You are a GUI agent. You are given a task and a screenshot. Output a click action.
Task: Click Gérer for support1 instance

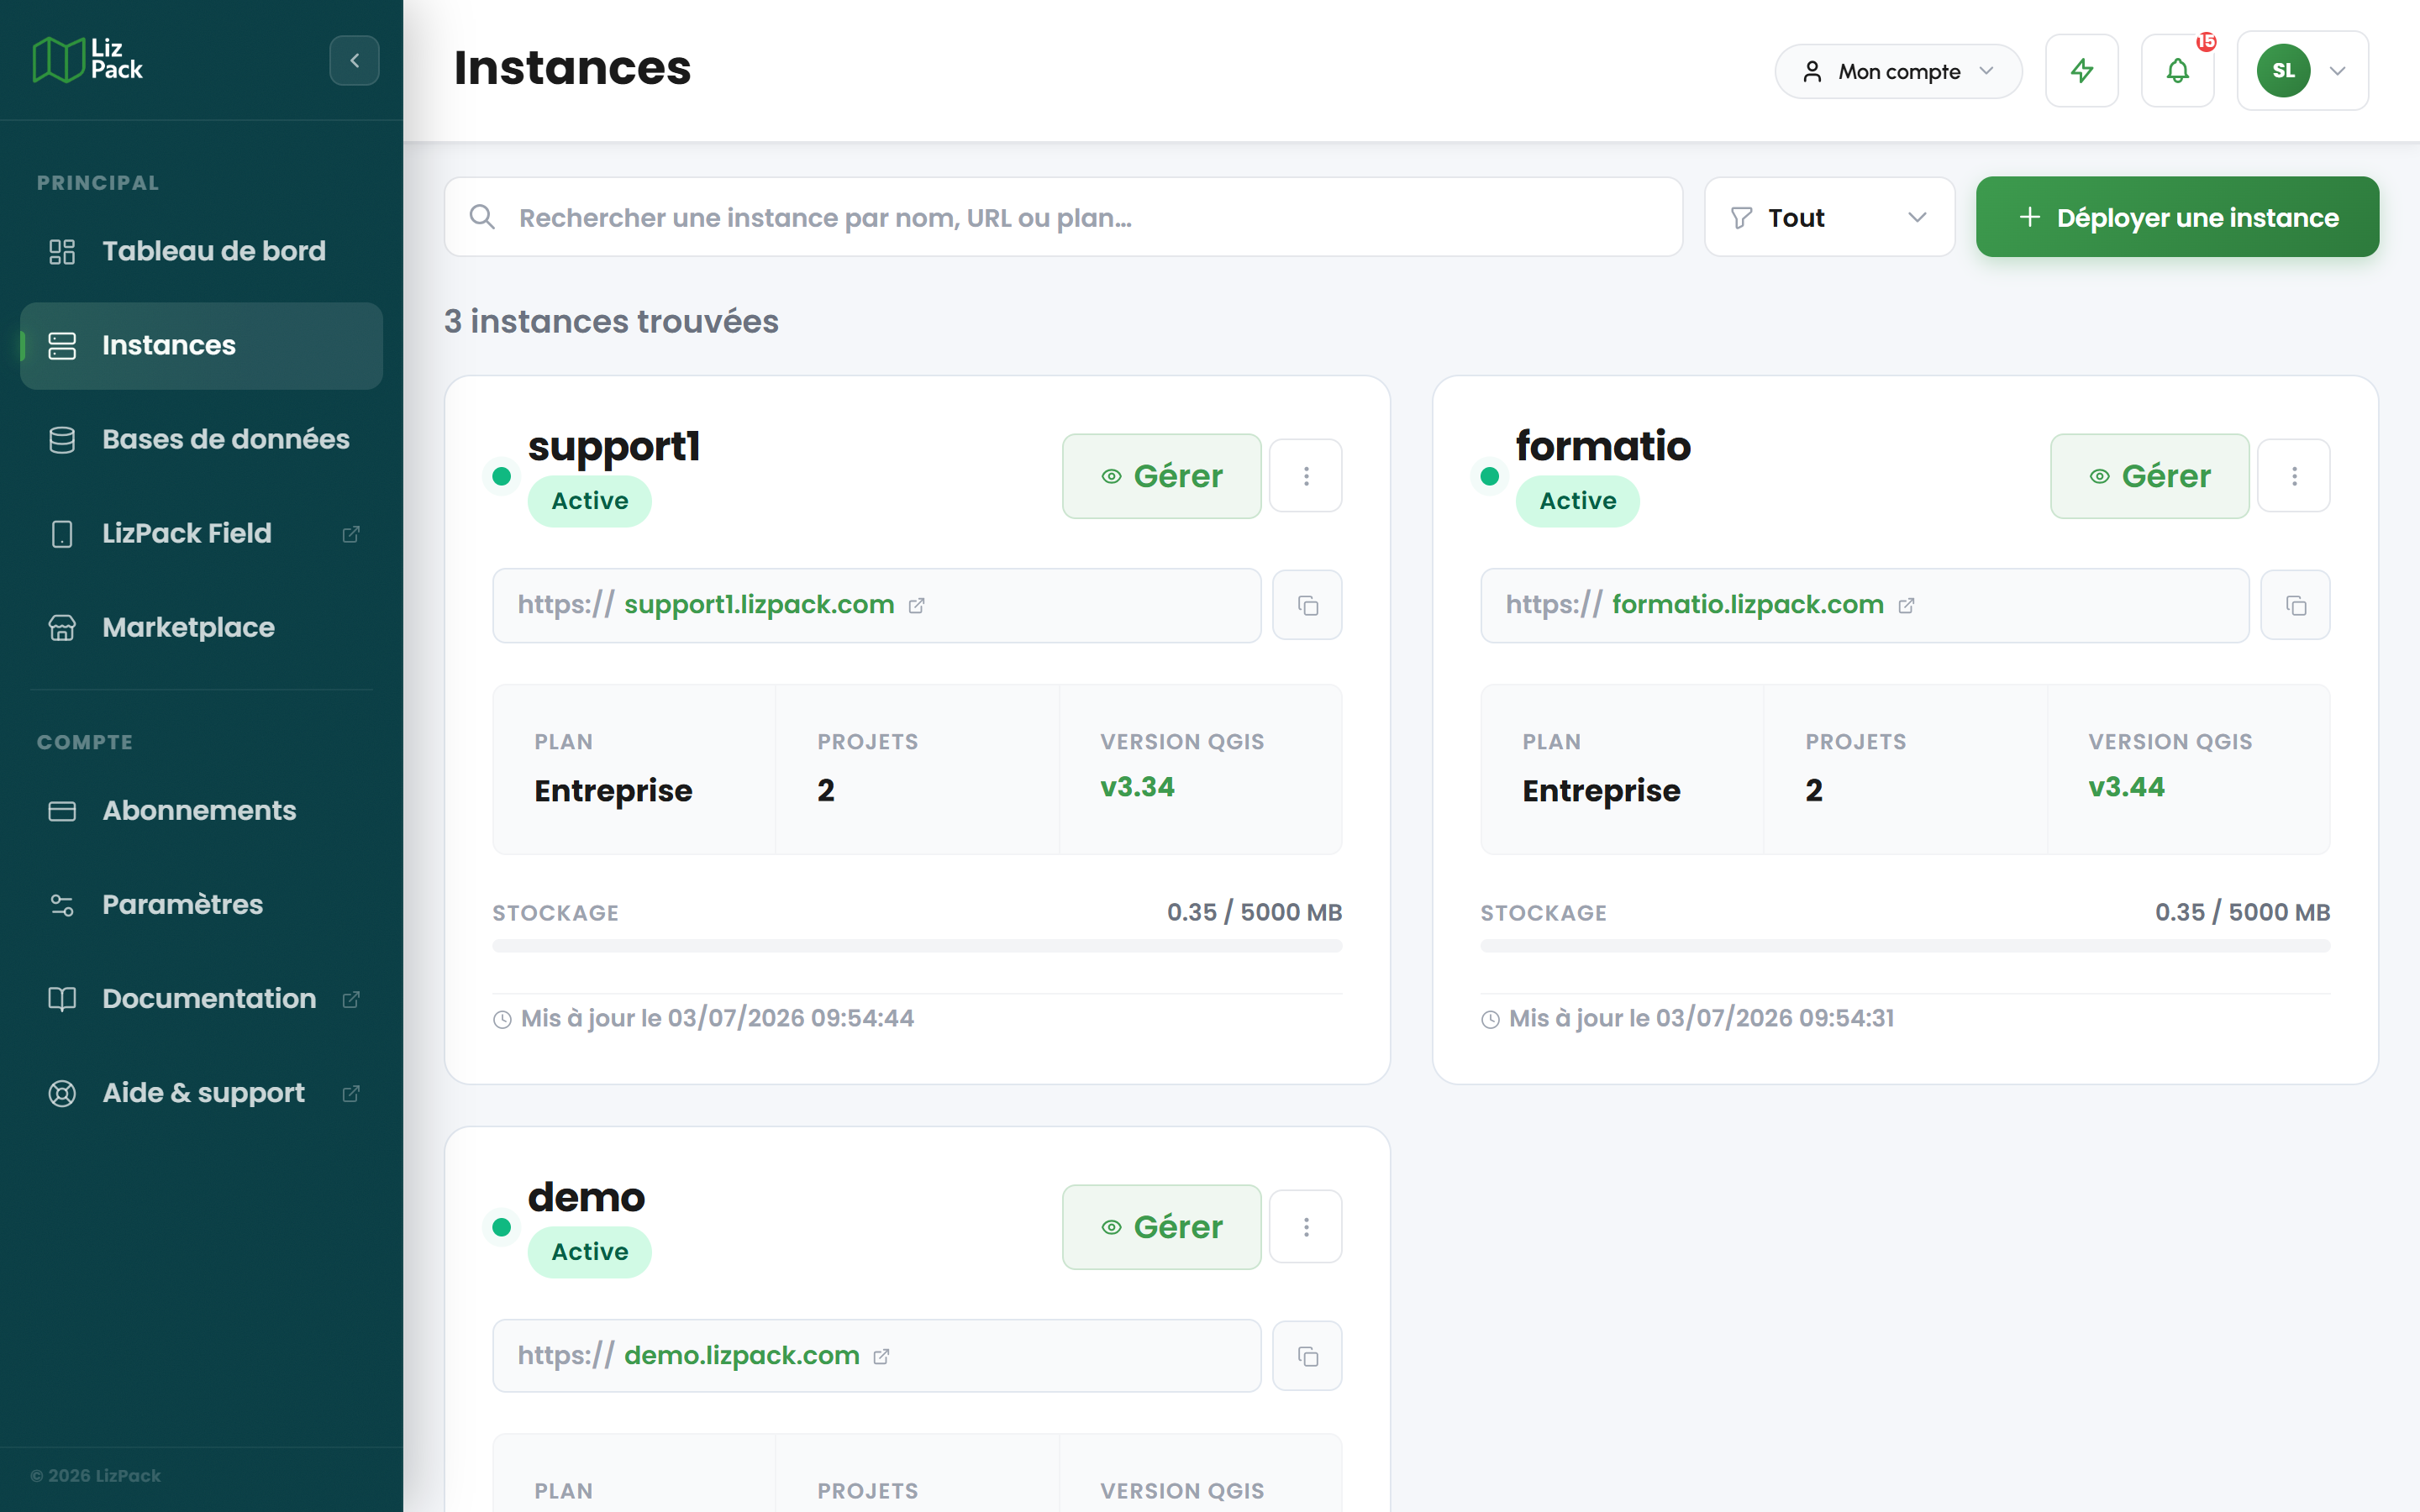pos(1161,476)
